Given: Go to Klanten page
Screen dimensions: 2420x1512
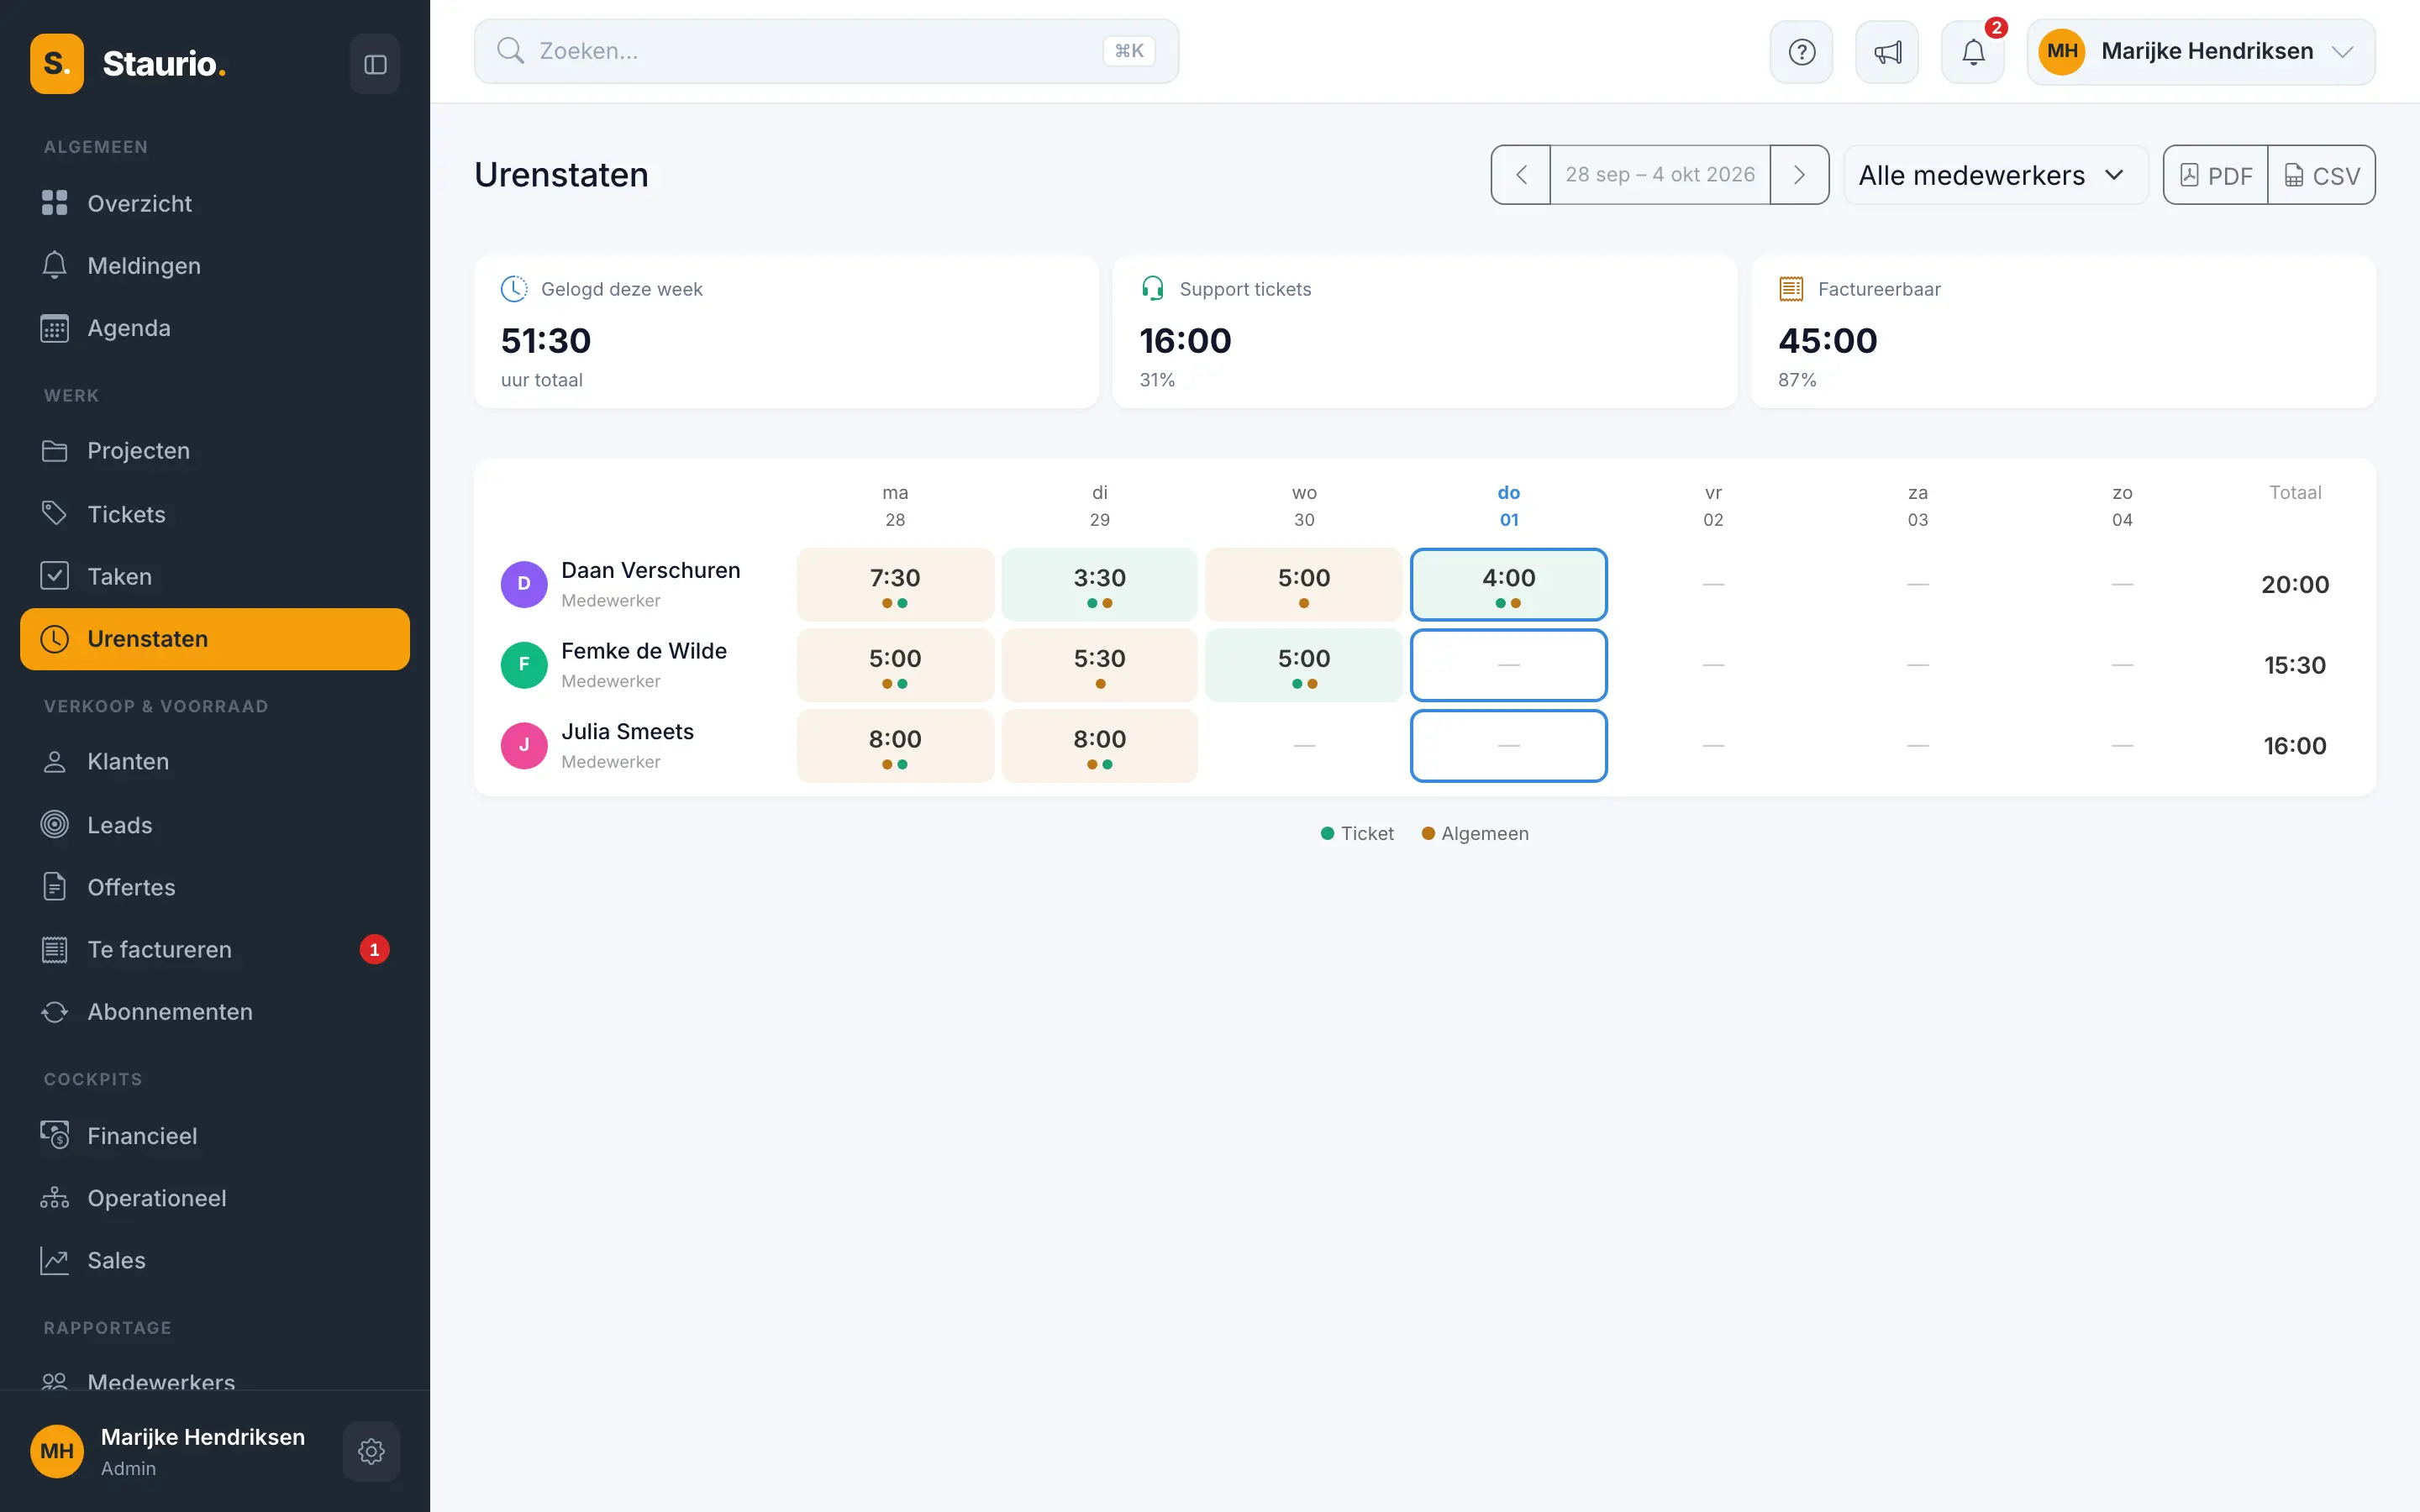Looking at the screenshot, I should 215,762.
